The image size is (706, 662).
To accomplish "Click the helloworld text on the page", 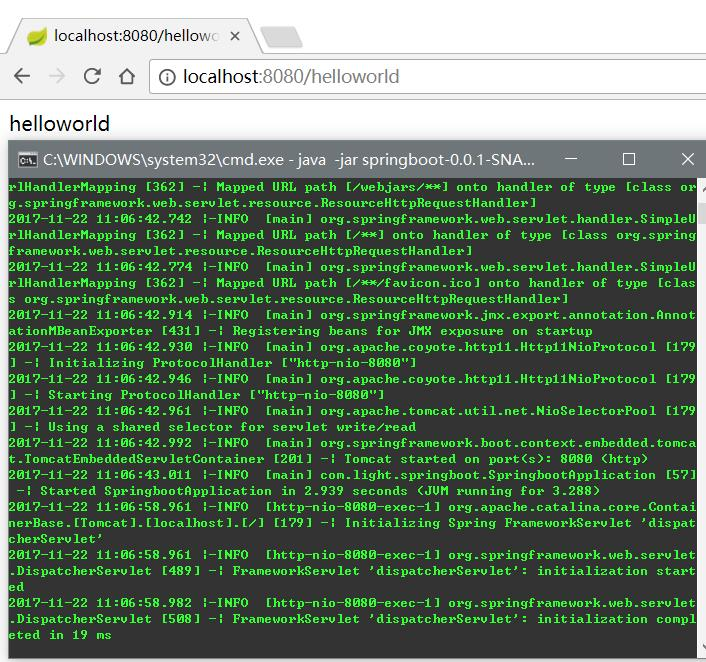I will [x=59, y=124].
